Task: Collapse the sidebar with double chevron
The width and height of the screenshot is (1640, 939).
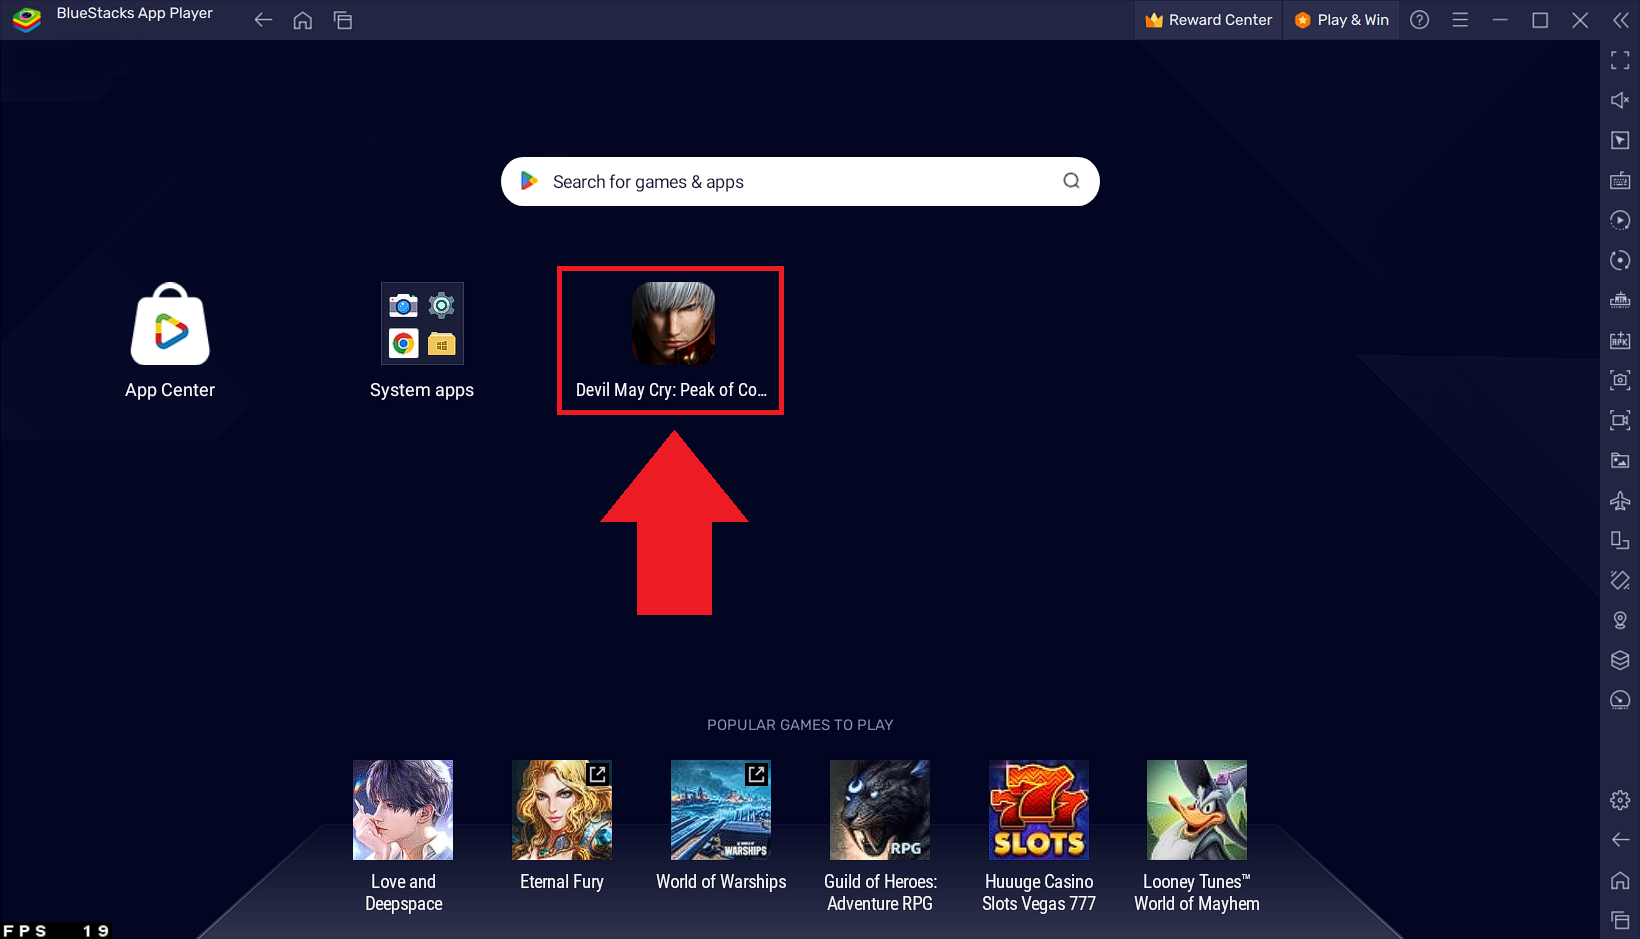Action: (x=1620, y=20)
